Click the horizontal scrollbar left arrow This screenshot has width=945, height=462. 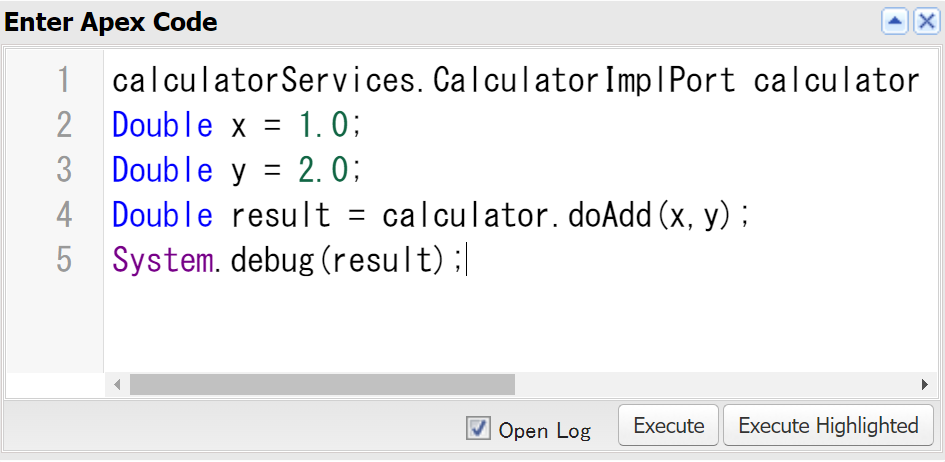(x=118, y=384)
